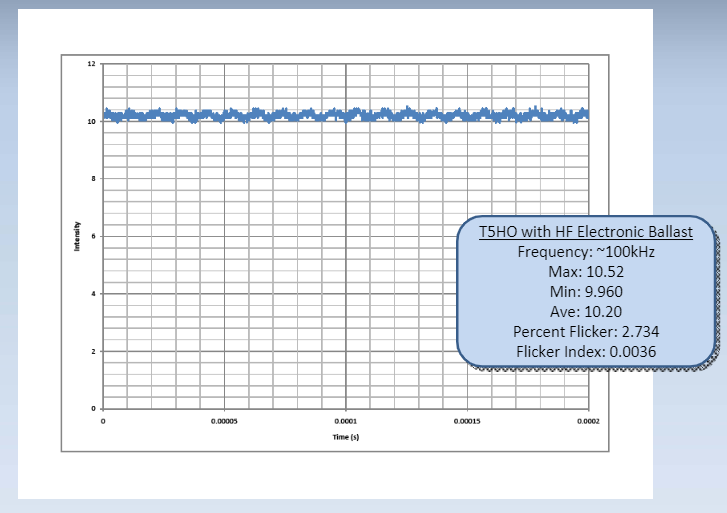The image size is (727, 513).
Task: Select the 'Frequency: ~100kHz' line
Action: pyautogui.click(x=586, y=251)
